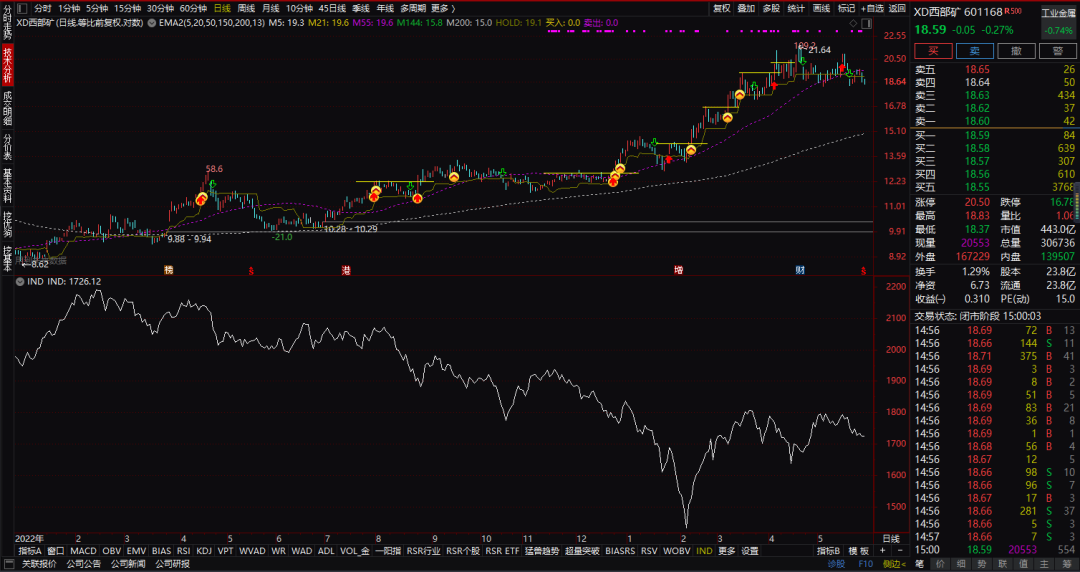Open 成交明细 in left sidebar
This screenshot has height=572, width=1080.
coord(7,108)
